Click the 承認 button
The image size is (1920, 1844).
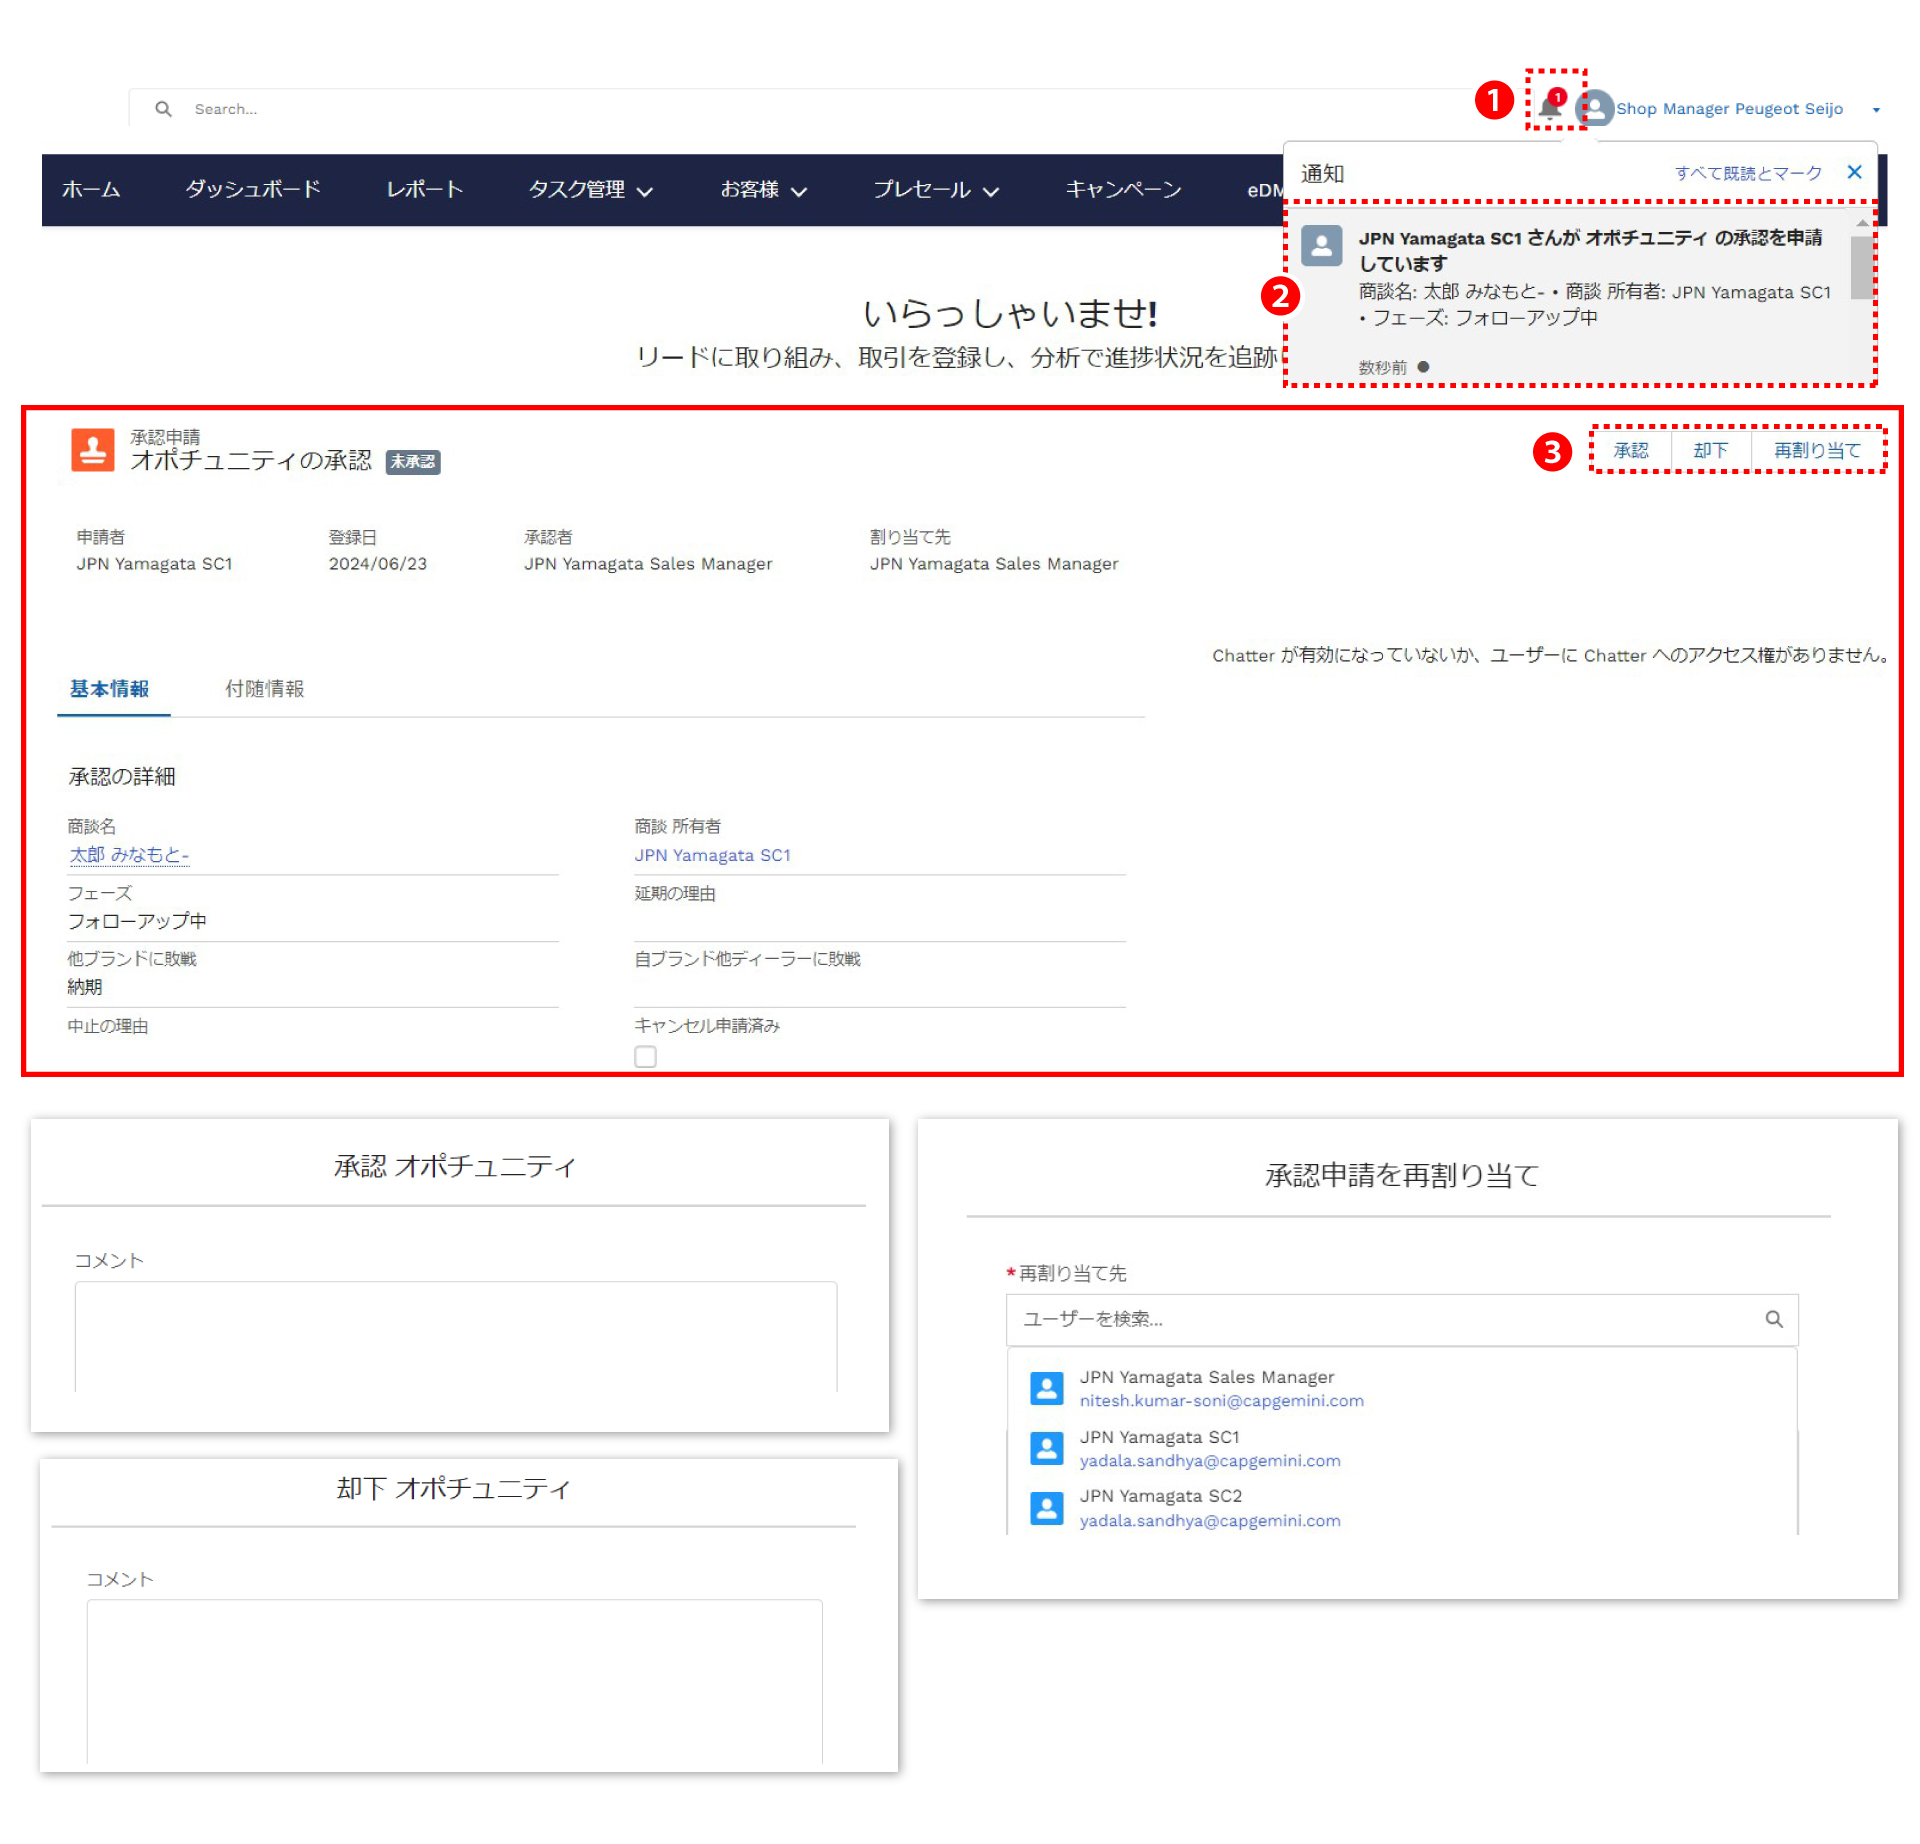(x=1630, y=451)
